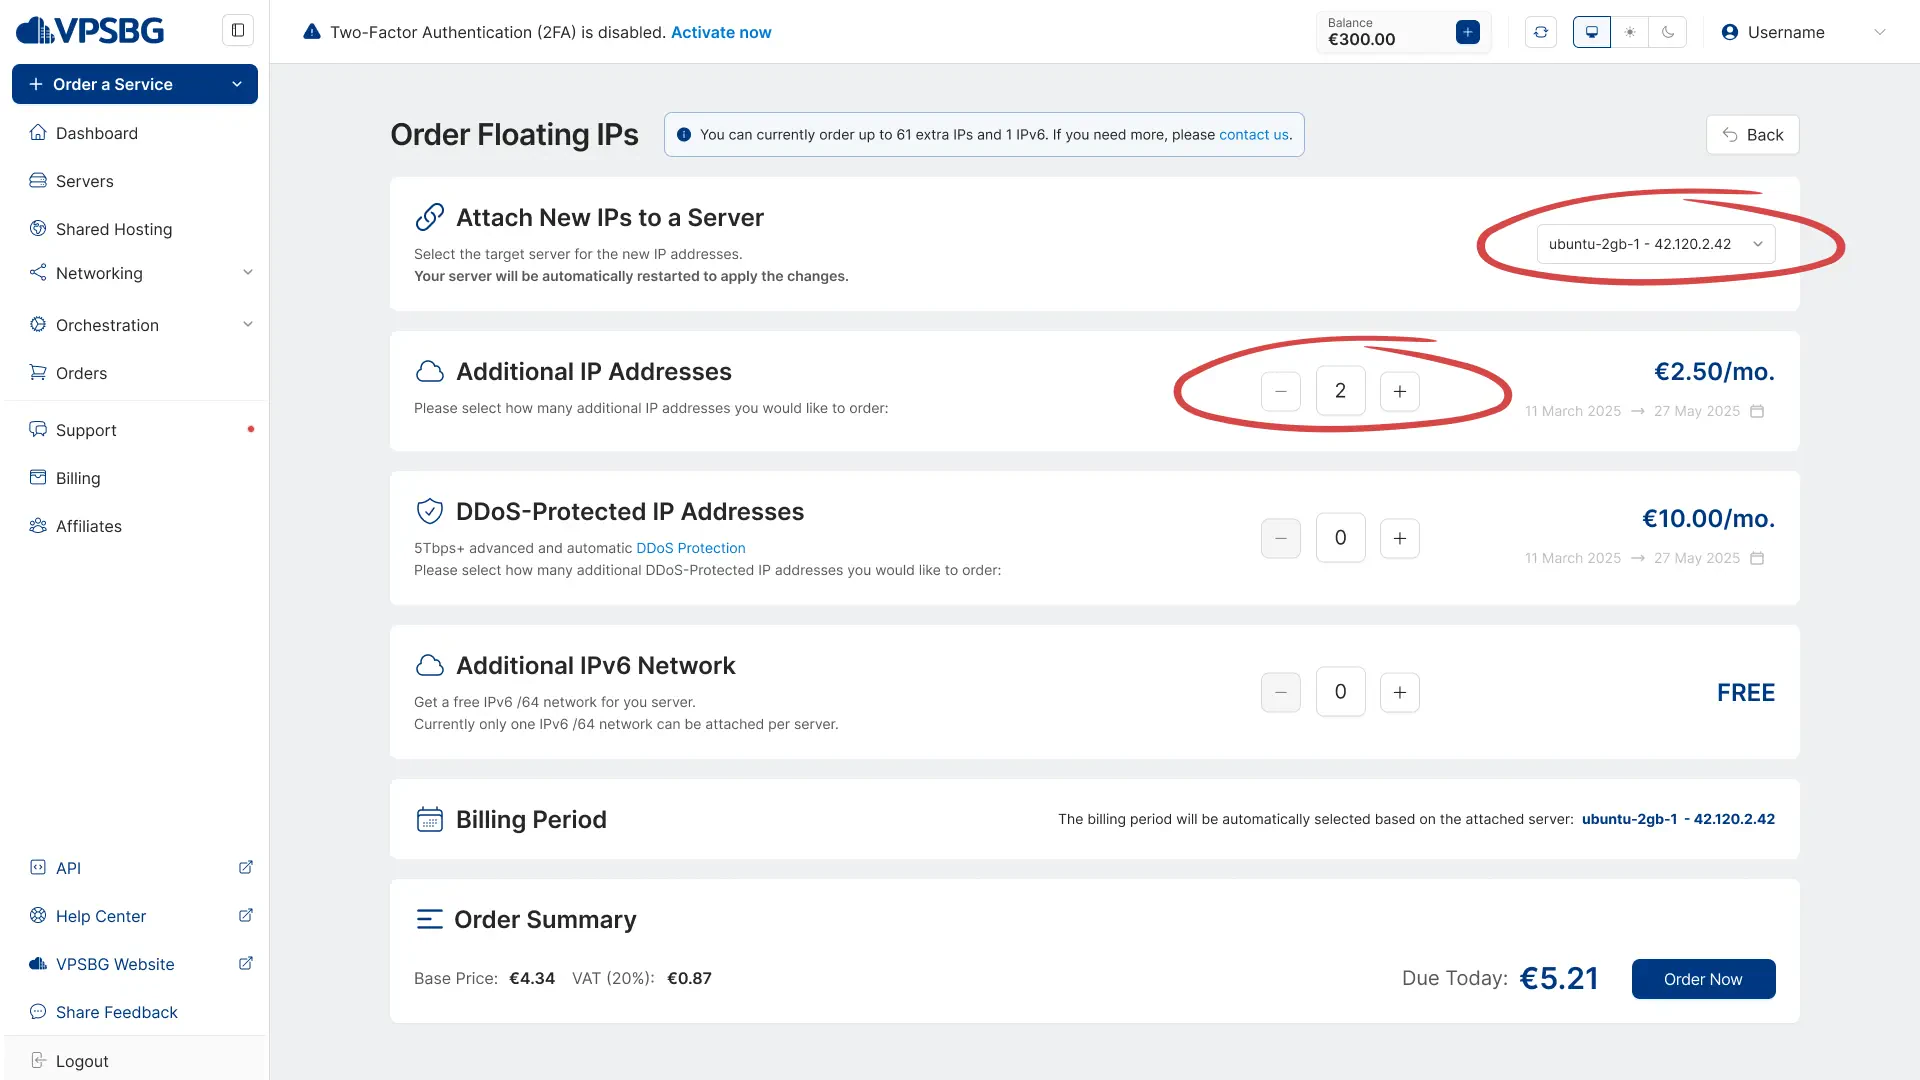The height and width of the screenshot is (1080, 1920).
Task: Go to Billing section
Action: click(78, 478)
